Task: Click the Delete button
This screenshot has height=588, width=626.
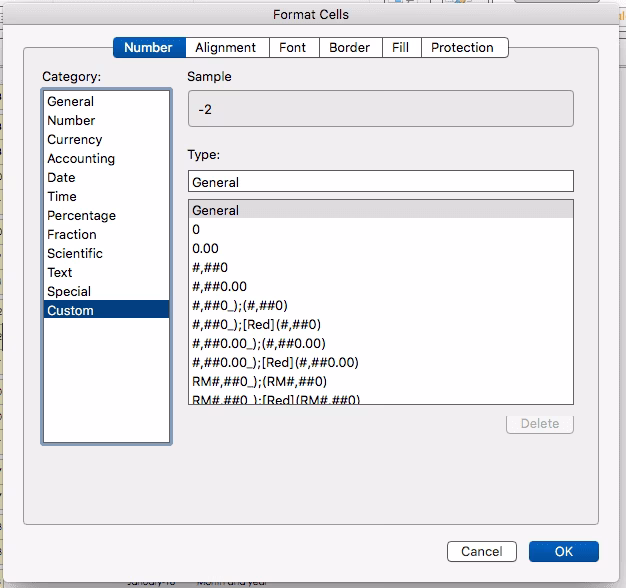Action: [x=540, y=424]
